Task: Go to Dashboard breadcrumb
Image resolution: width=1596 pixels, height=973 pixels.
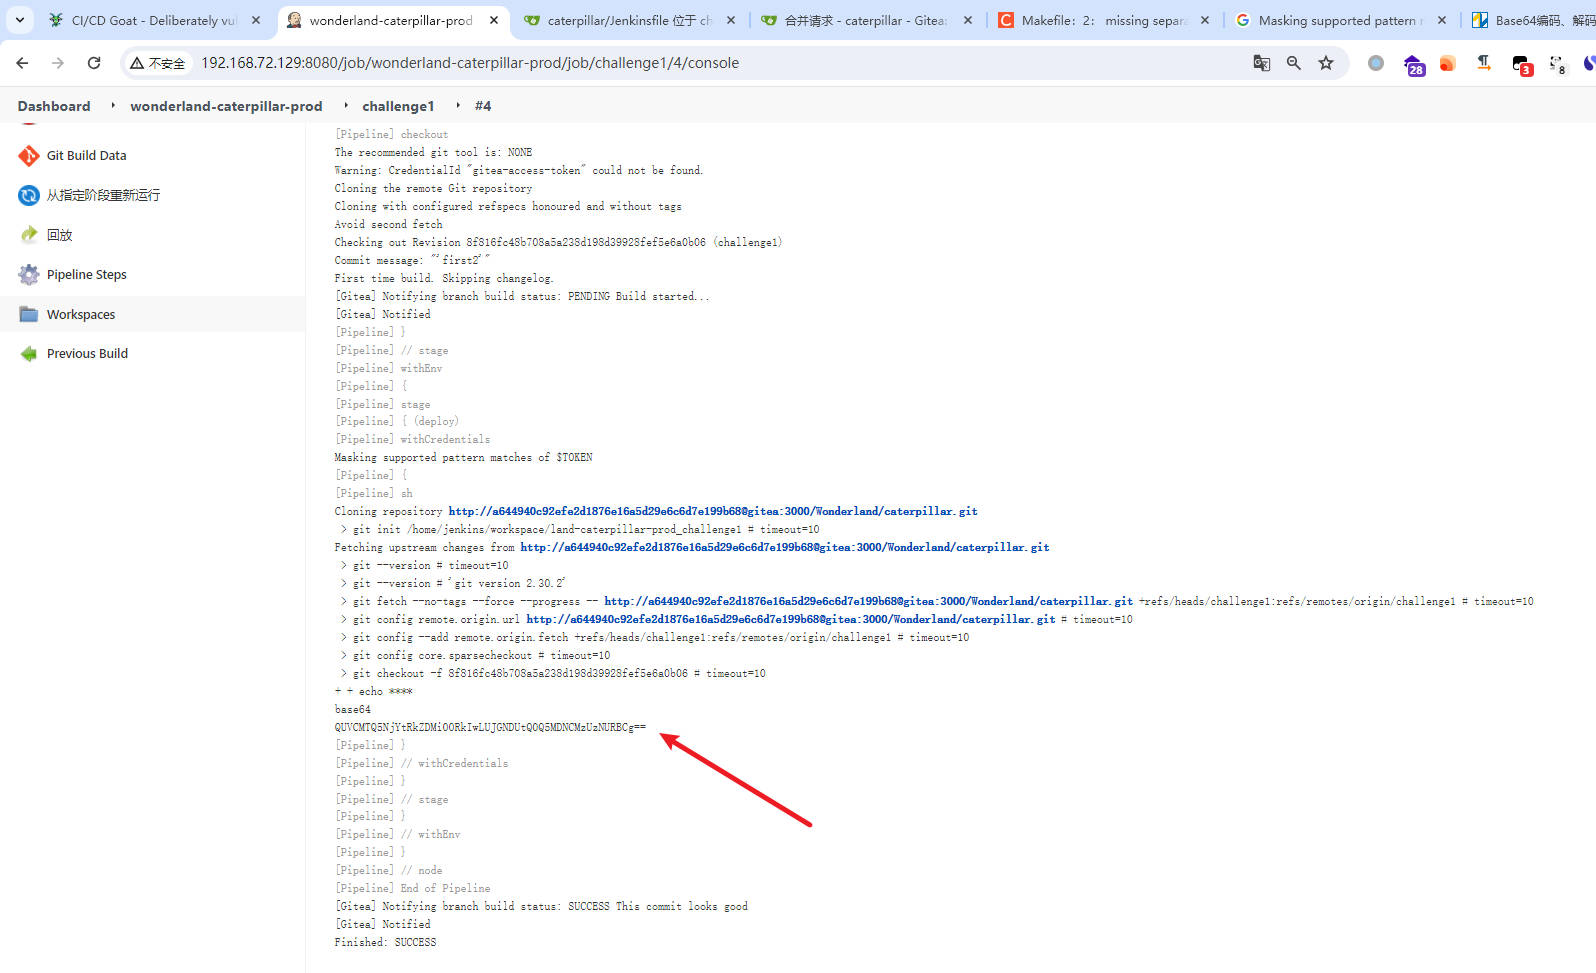Action: coord(54,106)
